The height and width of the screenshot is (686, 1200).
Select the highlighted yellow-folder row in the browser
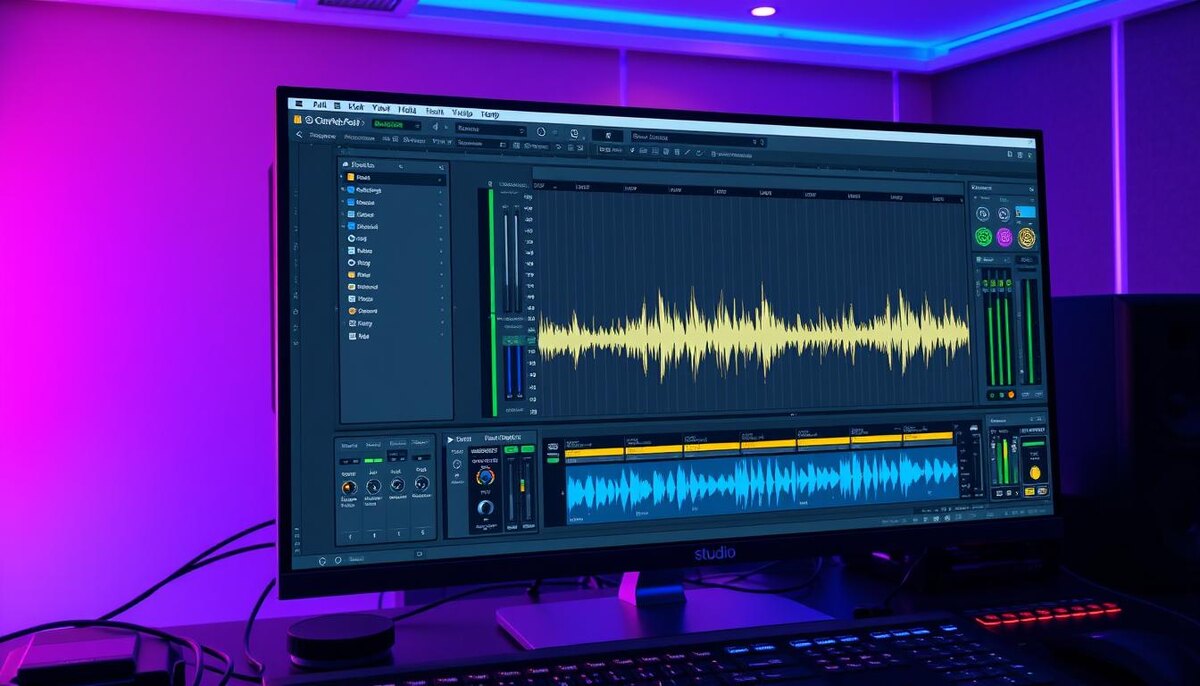[393, 178]
